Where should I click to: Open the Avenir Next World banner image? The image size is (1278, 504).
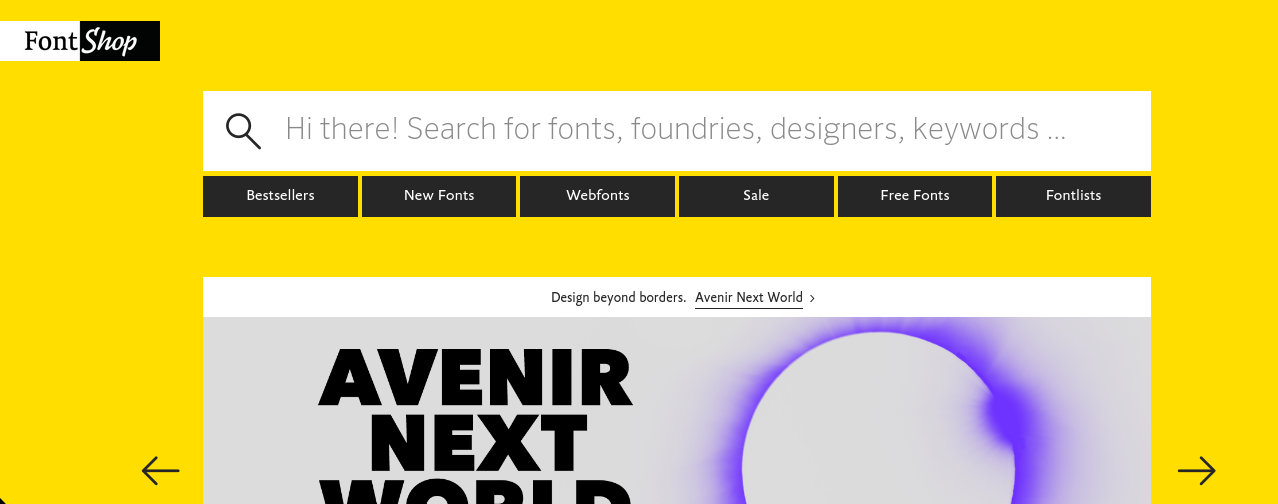pyautogui.click(x=677, y=411)
